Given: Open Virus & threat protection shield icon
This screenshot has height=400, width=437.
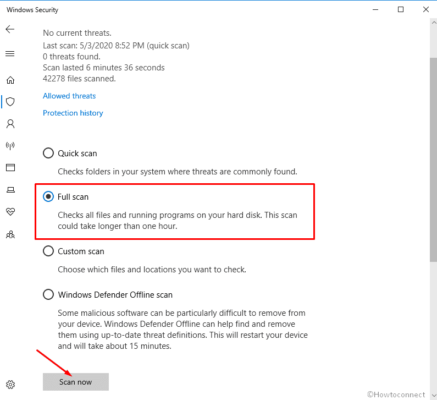Looking at the screenshot, I should point(10,102).
